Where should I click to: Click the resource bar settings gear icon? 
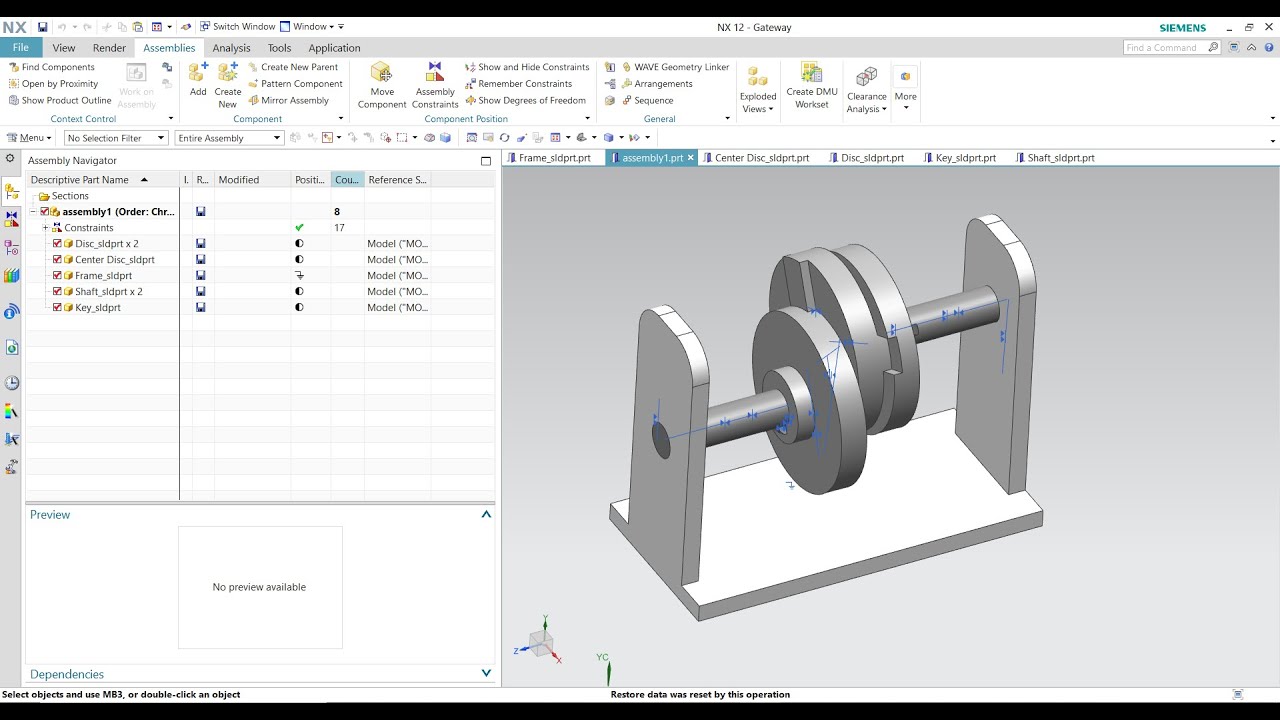tap(10, 159)
